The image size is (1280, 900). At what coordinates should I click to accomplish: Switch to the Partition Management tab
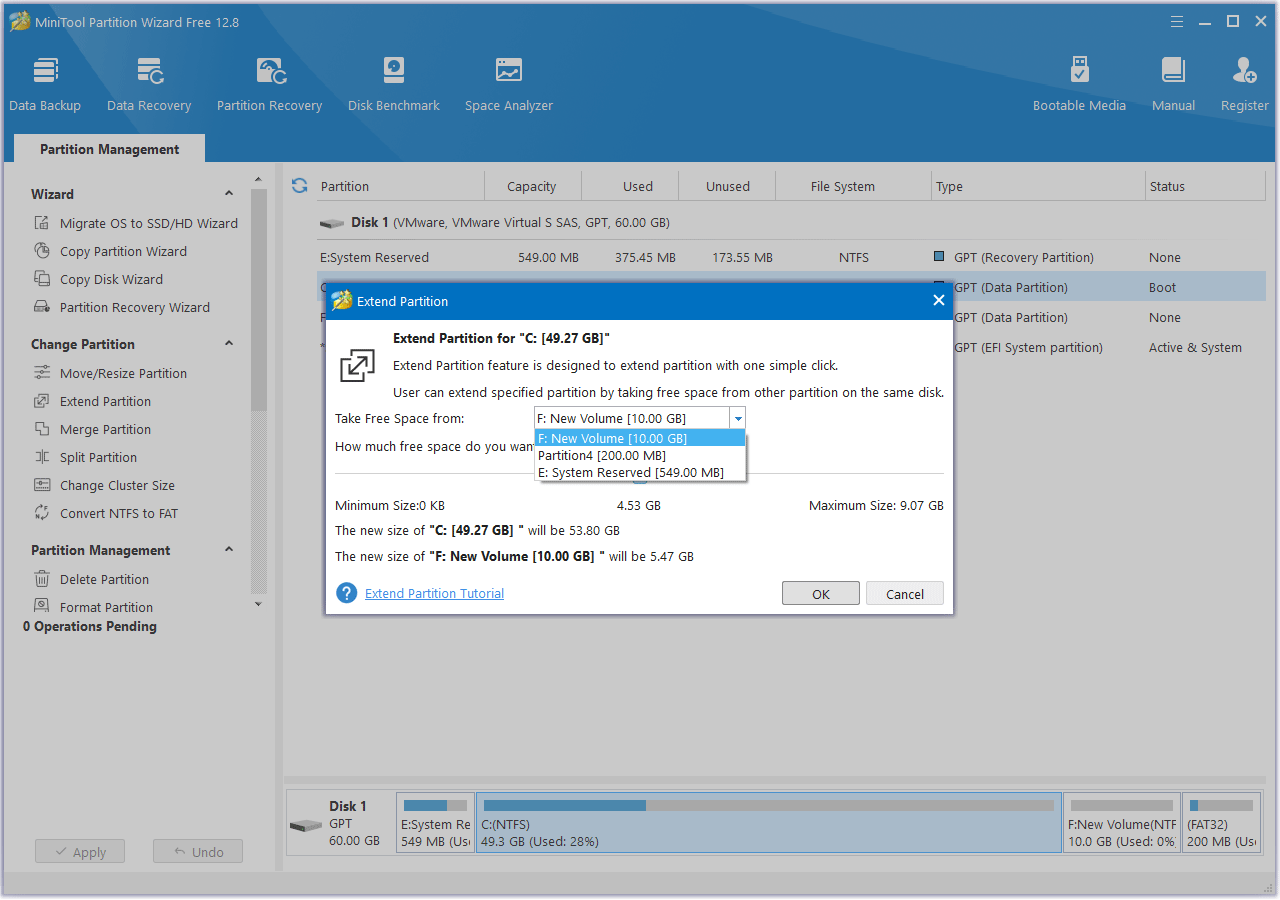[x=108, y=148]
